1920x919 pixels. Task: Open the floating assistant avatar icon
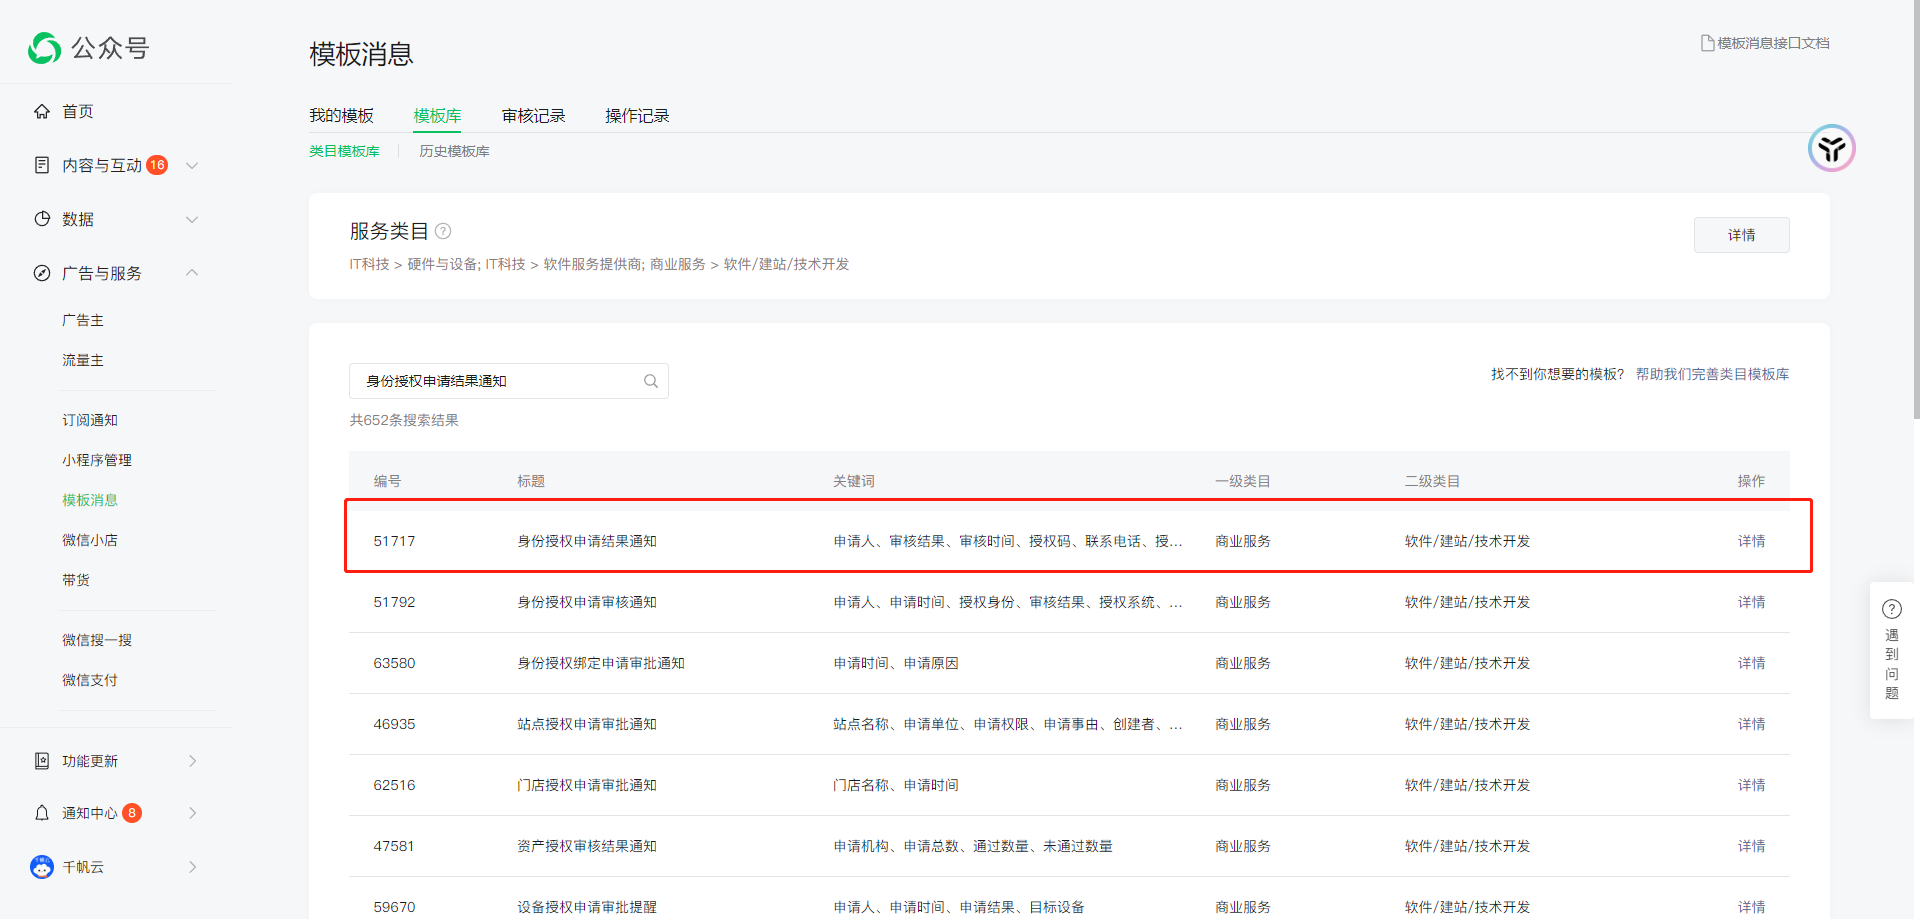[1832, 149]
